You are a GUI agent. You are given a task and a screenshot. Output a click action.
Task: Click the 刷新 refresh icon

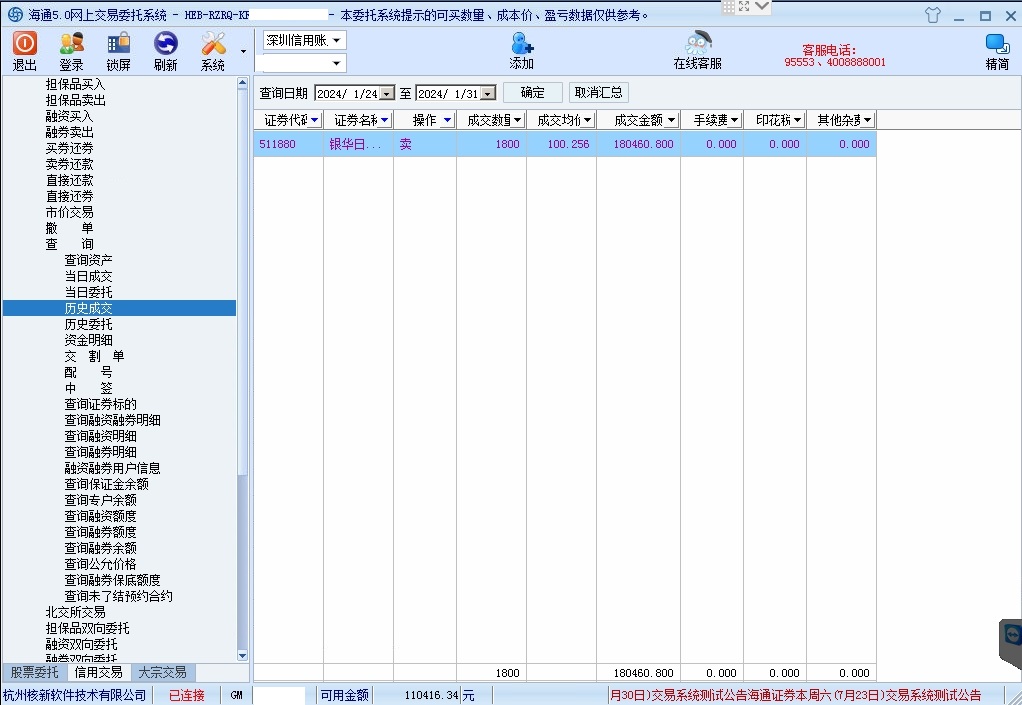point(165,44)
